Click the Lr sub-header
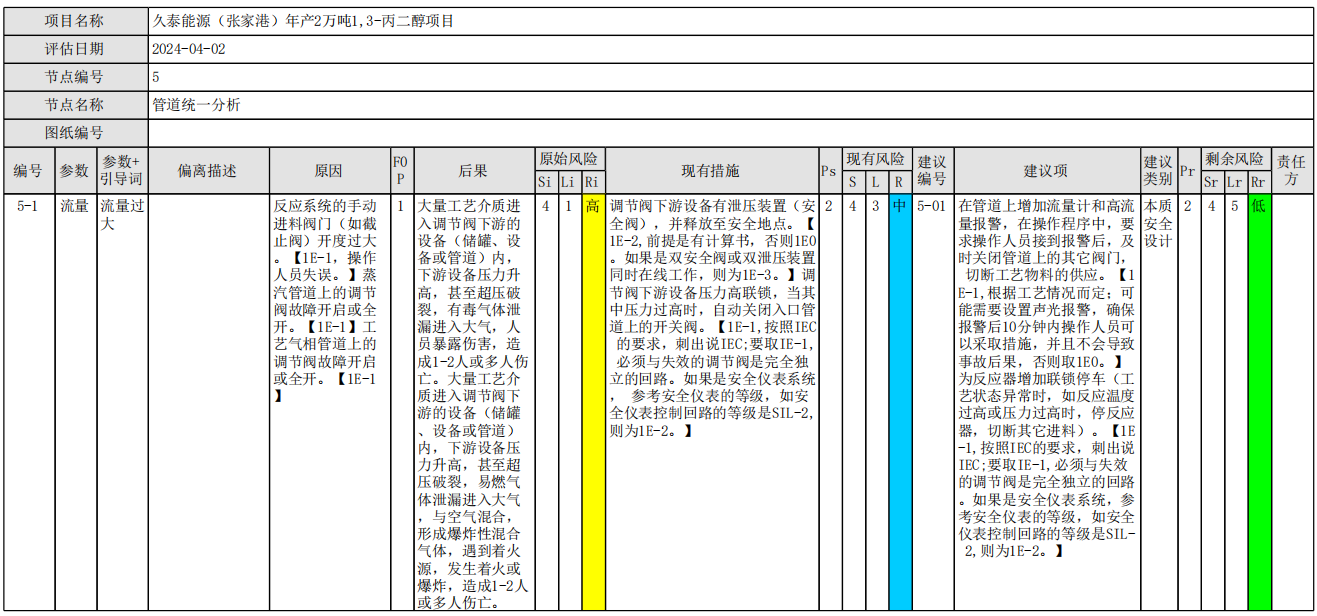 tap(1235, 183)
